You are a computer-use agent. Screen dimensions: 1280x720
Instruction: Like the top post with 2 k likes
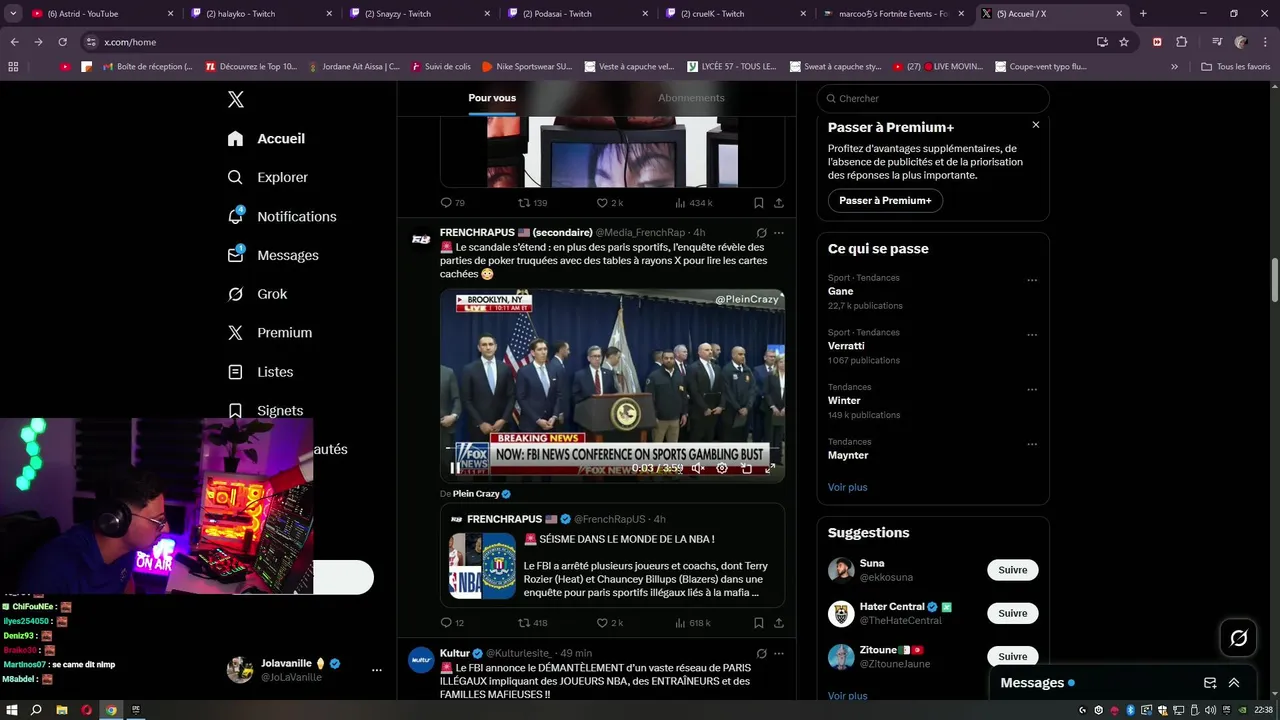point(609,203)
